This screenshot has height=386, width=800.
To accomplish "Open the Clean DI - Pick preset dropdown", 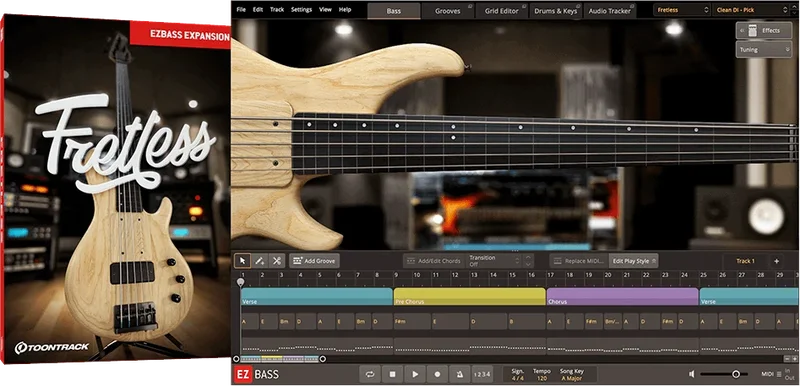I will 751,10.
